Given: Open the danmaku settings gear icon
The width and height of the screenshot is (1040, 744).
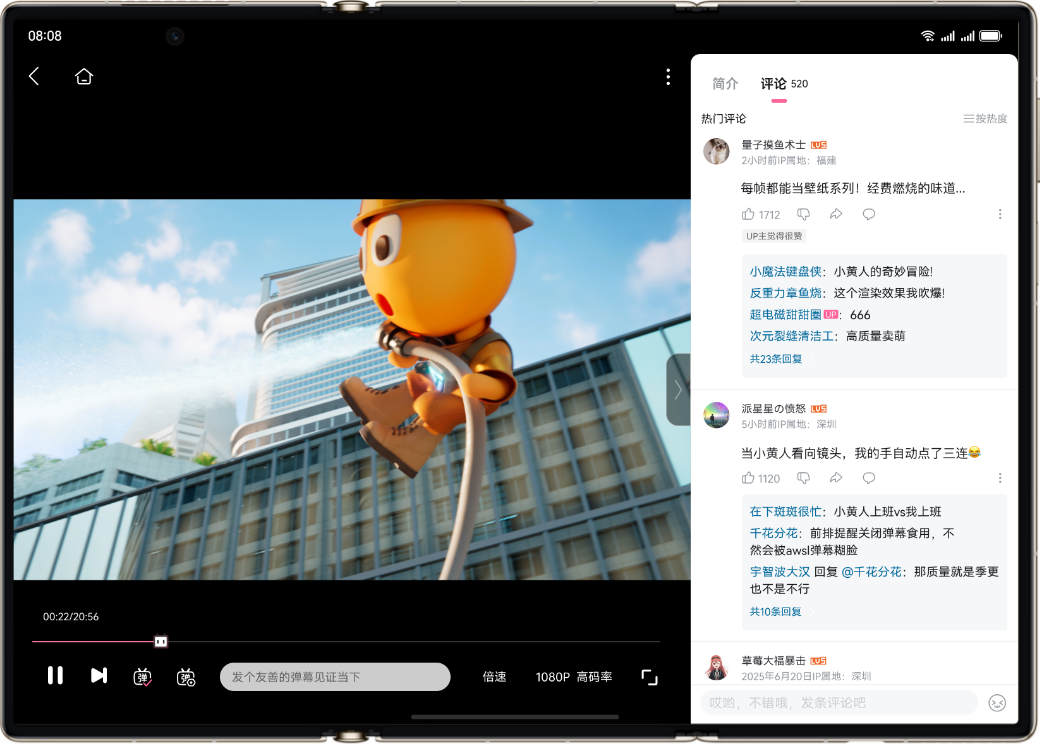Looking at the screenshot, I should (x=185, y=676).
